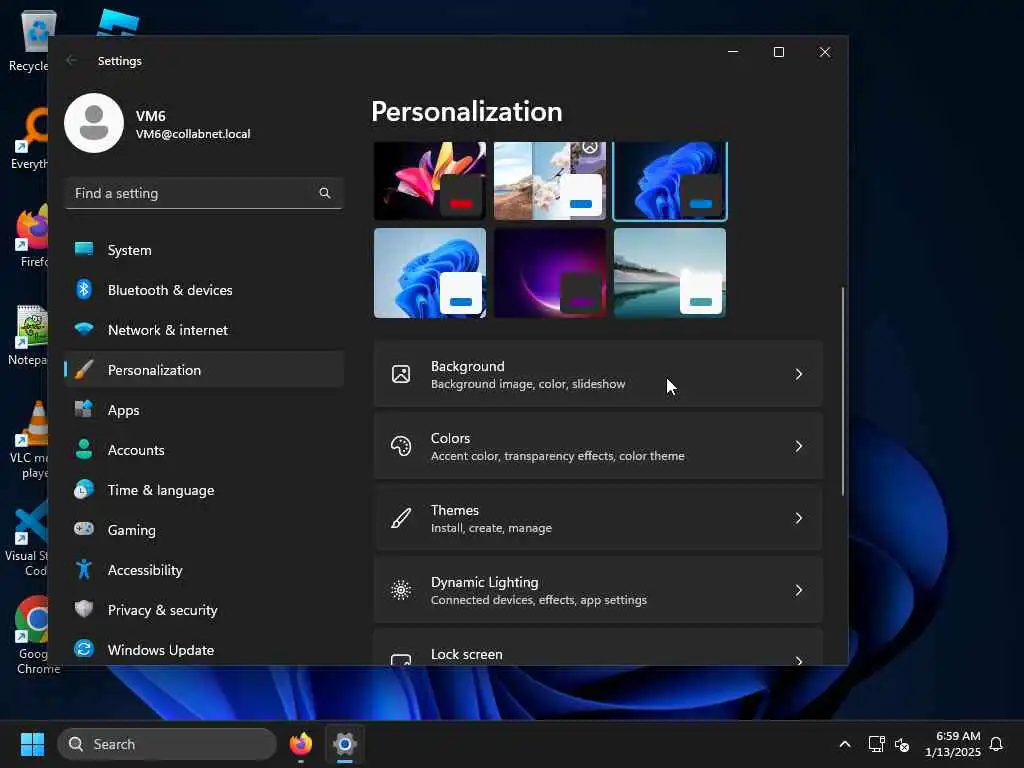The width and height of the screenshot is (1024, 768).
Task: Open the System settings category
Action: point(204,249)
